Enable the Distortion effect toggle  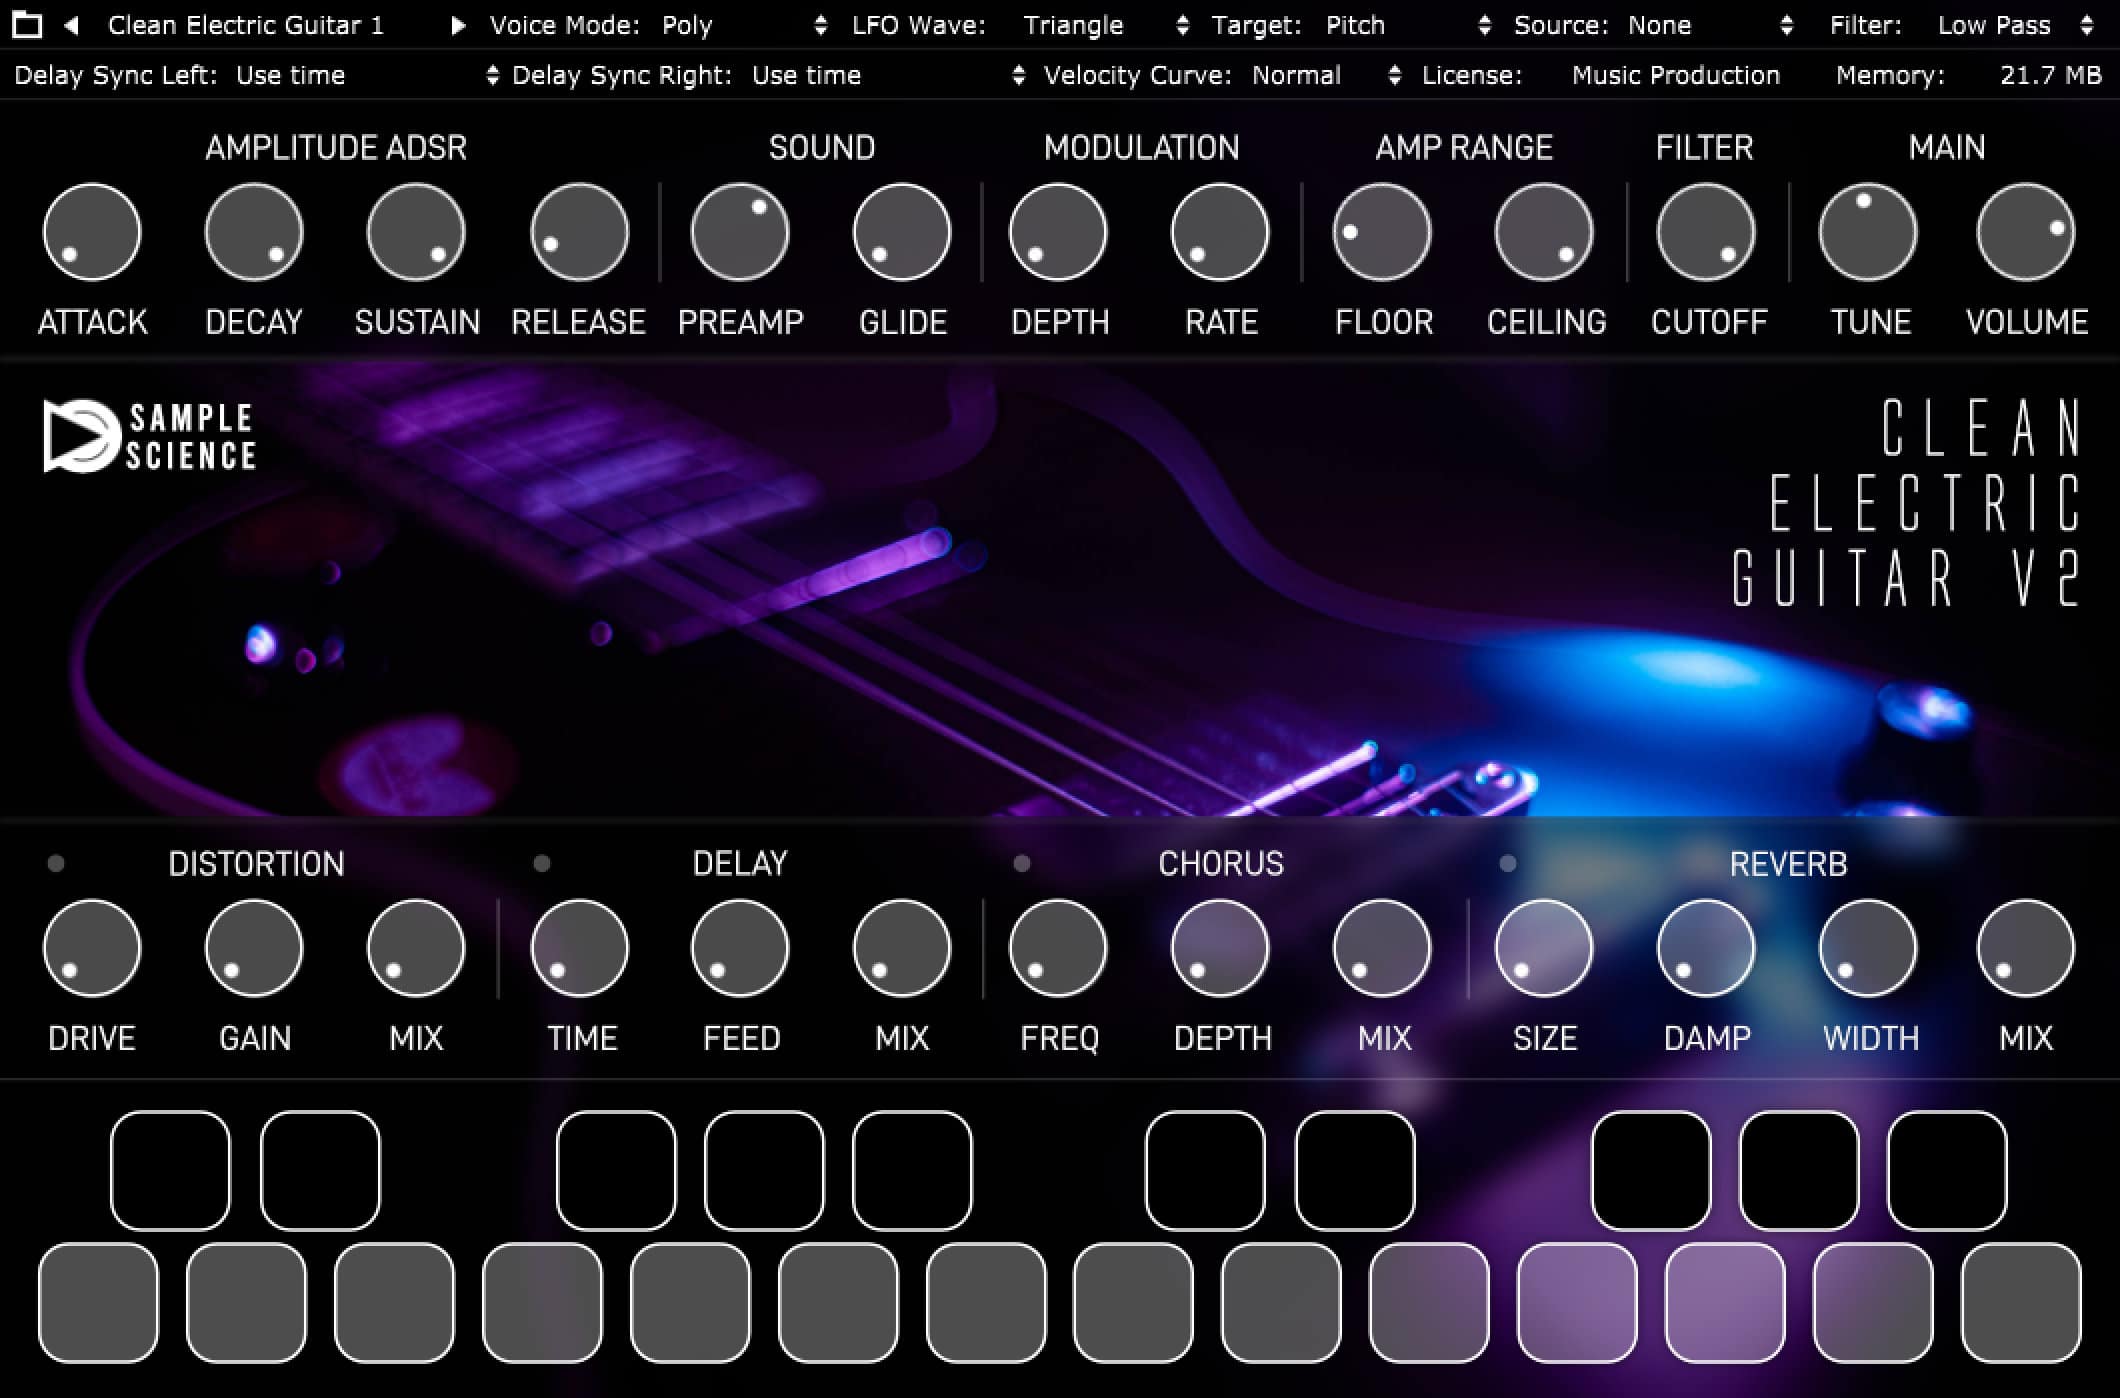tap(56, 863)
